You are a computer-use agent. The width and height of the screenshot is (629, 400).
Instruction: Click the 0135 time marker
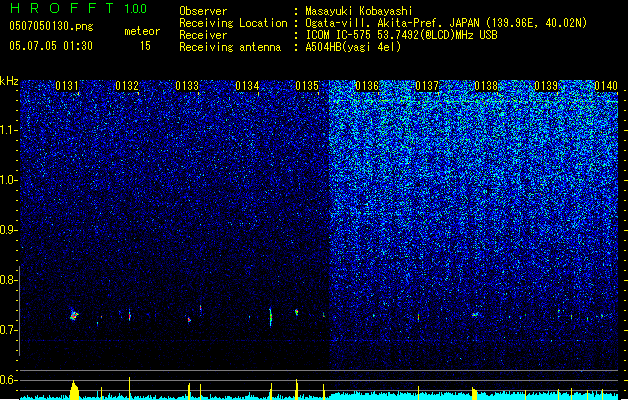point(307,86)
